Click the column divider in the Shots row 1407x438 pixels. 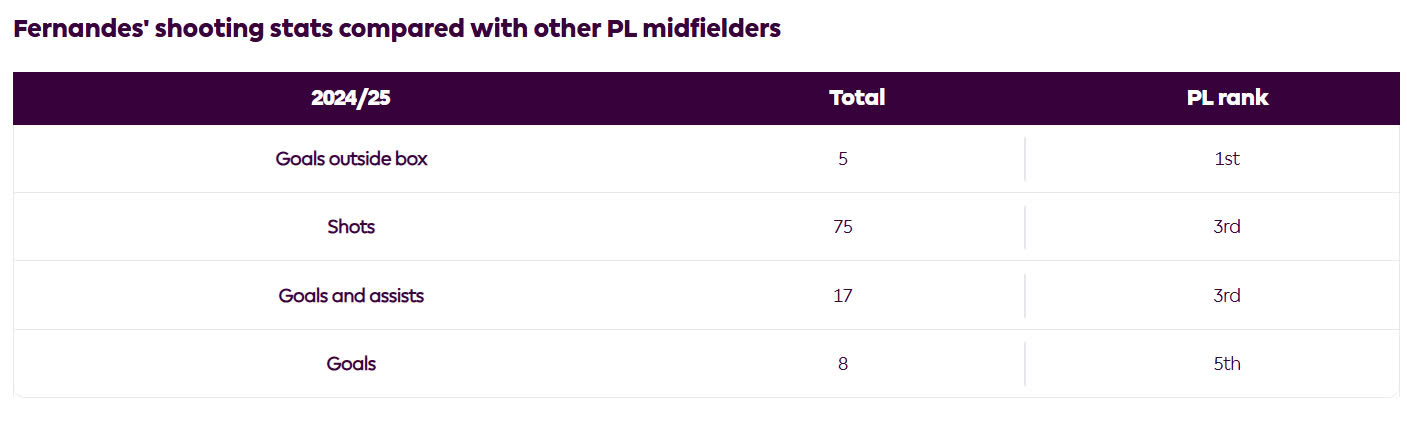tap(1025, 227)
